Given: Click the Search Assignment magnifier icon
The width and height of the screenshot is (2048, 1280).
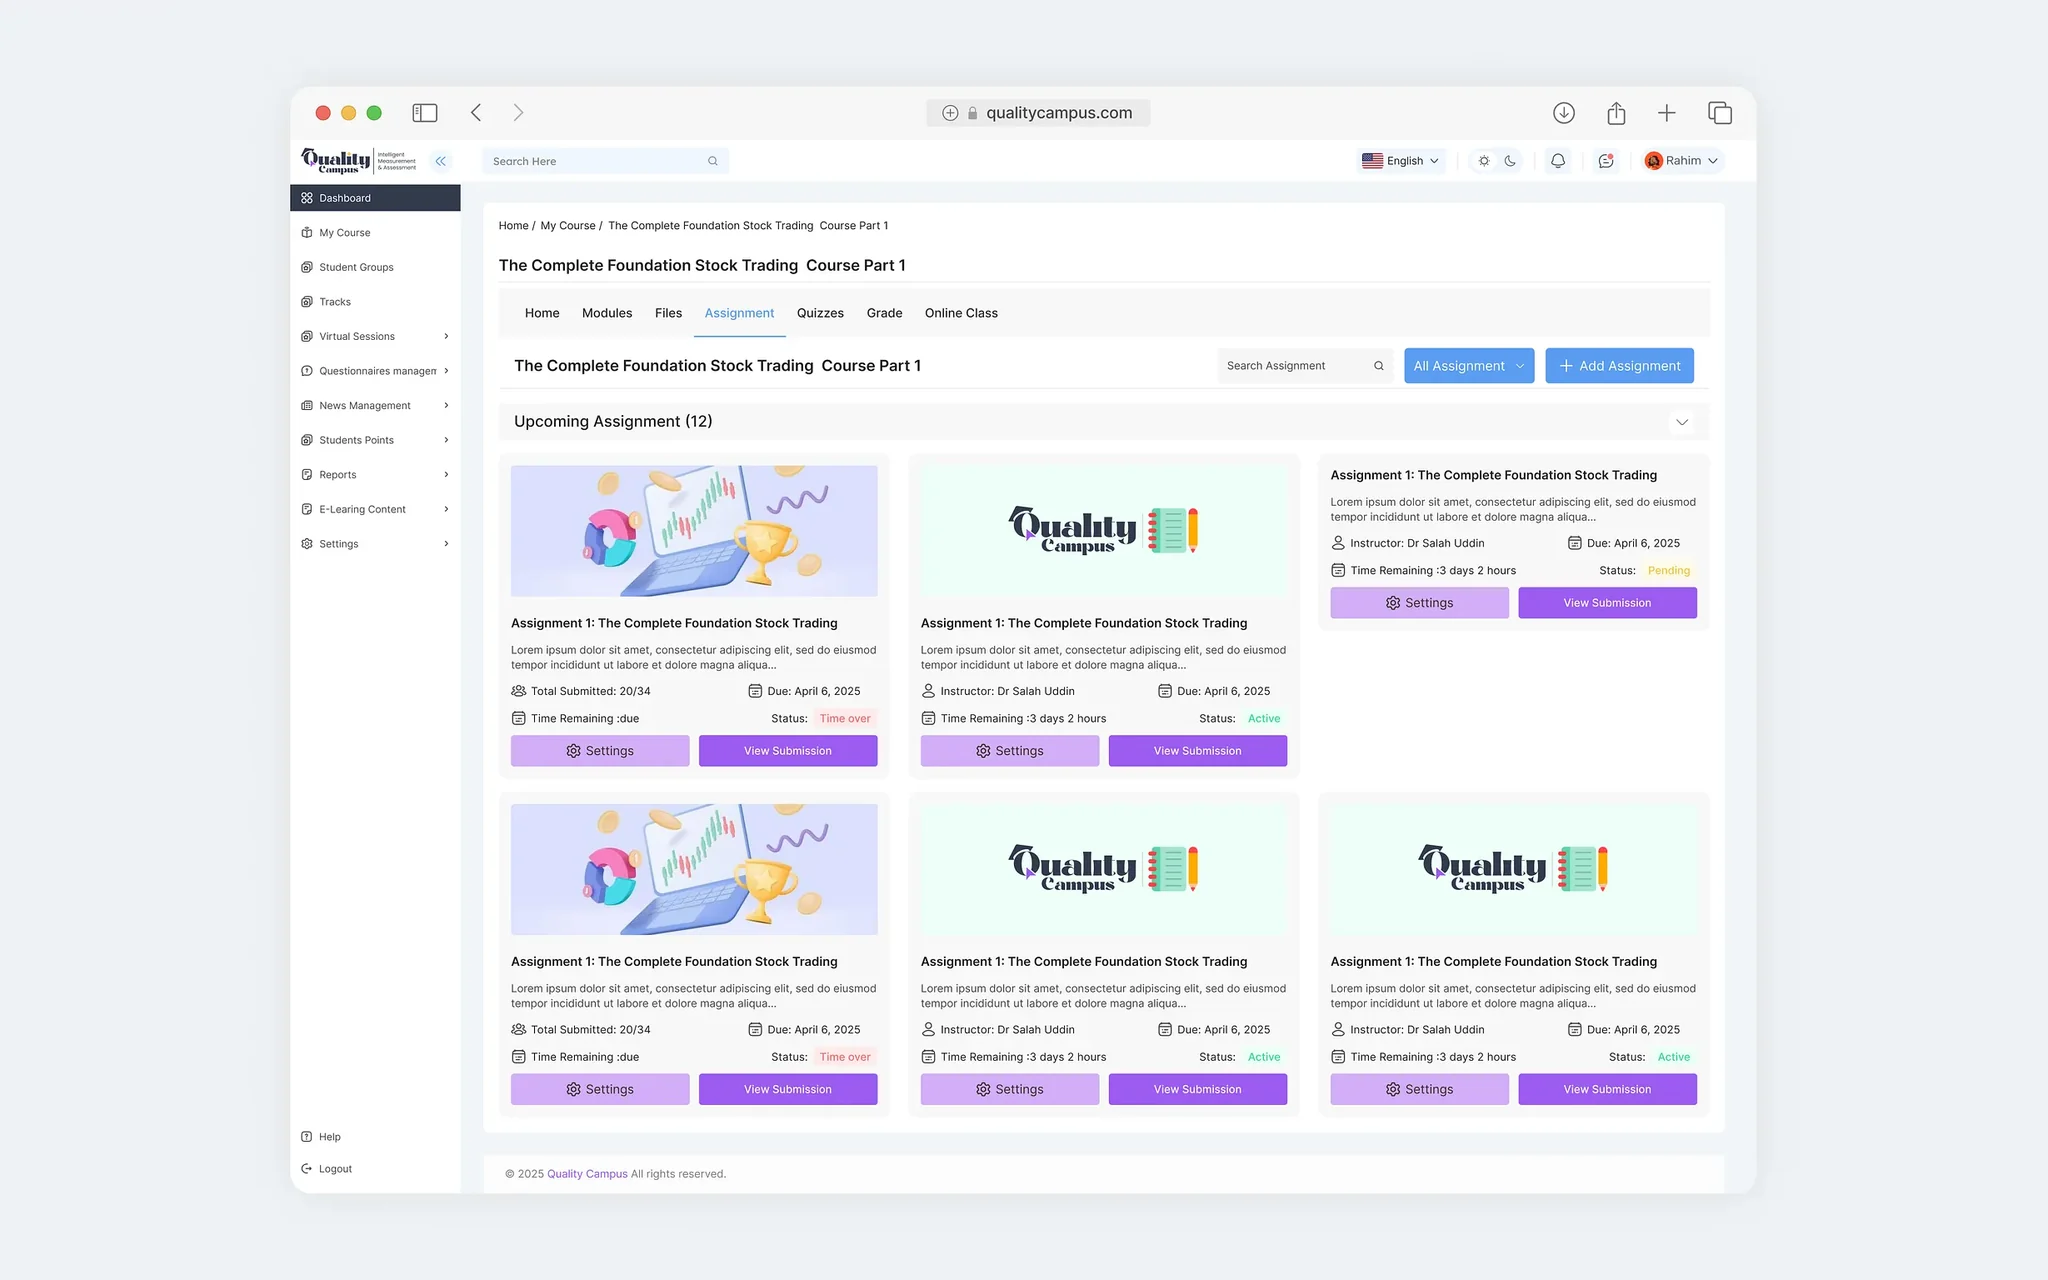Looking at the screenshot, I should pyautogui.click(x=1379, y=366).
